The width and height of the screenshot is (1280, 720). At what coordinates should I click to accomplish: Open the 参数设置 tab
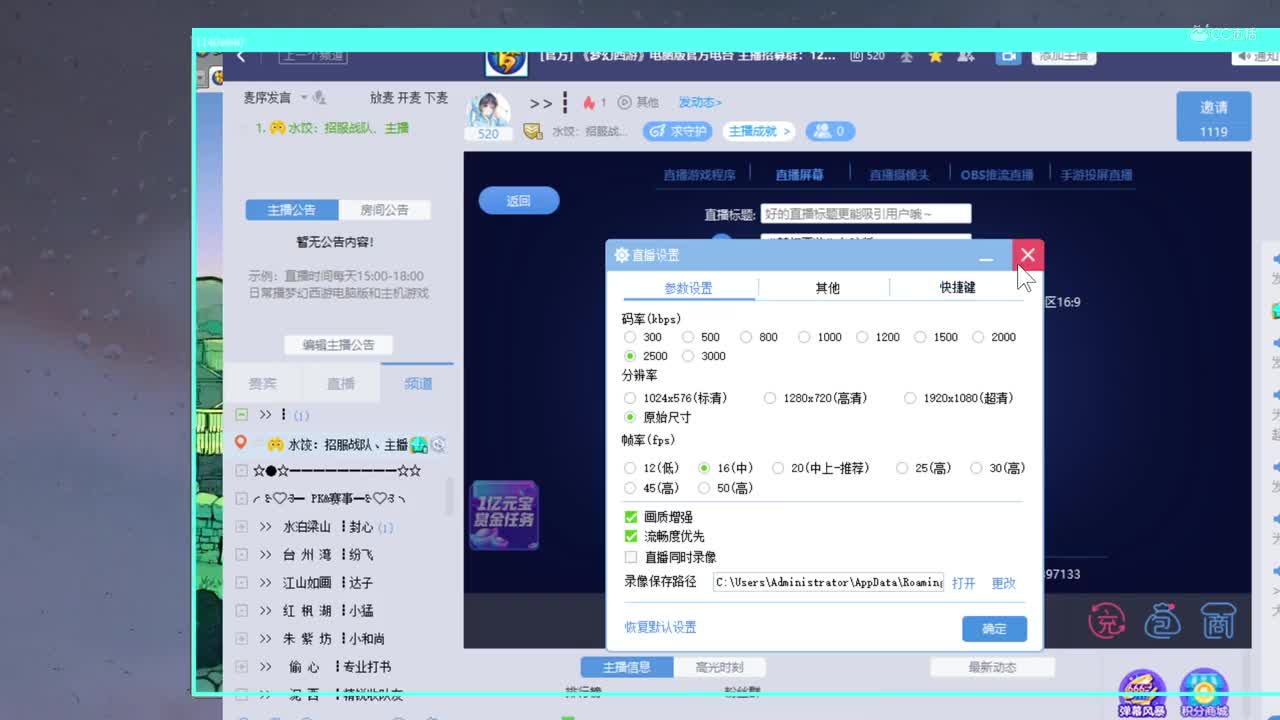click(x=689, y=288)
